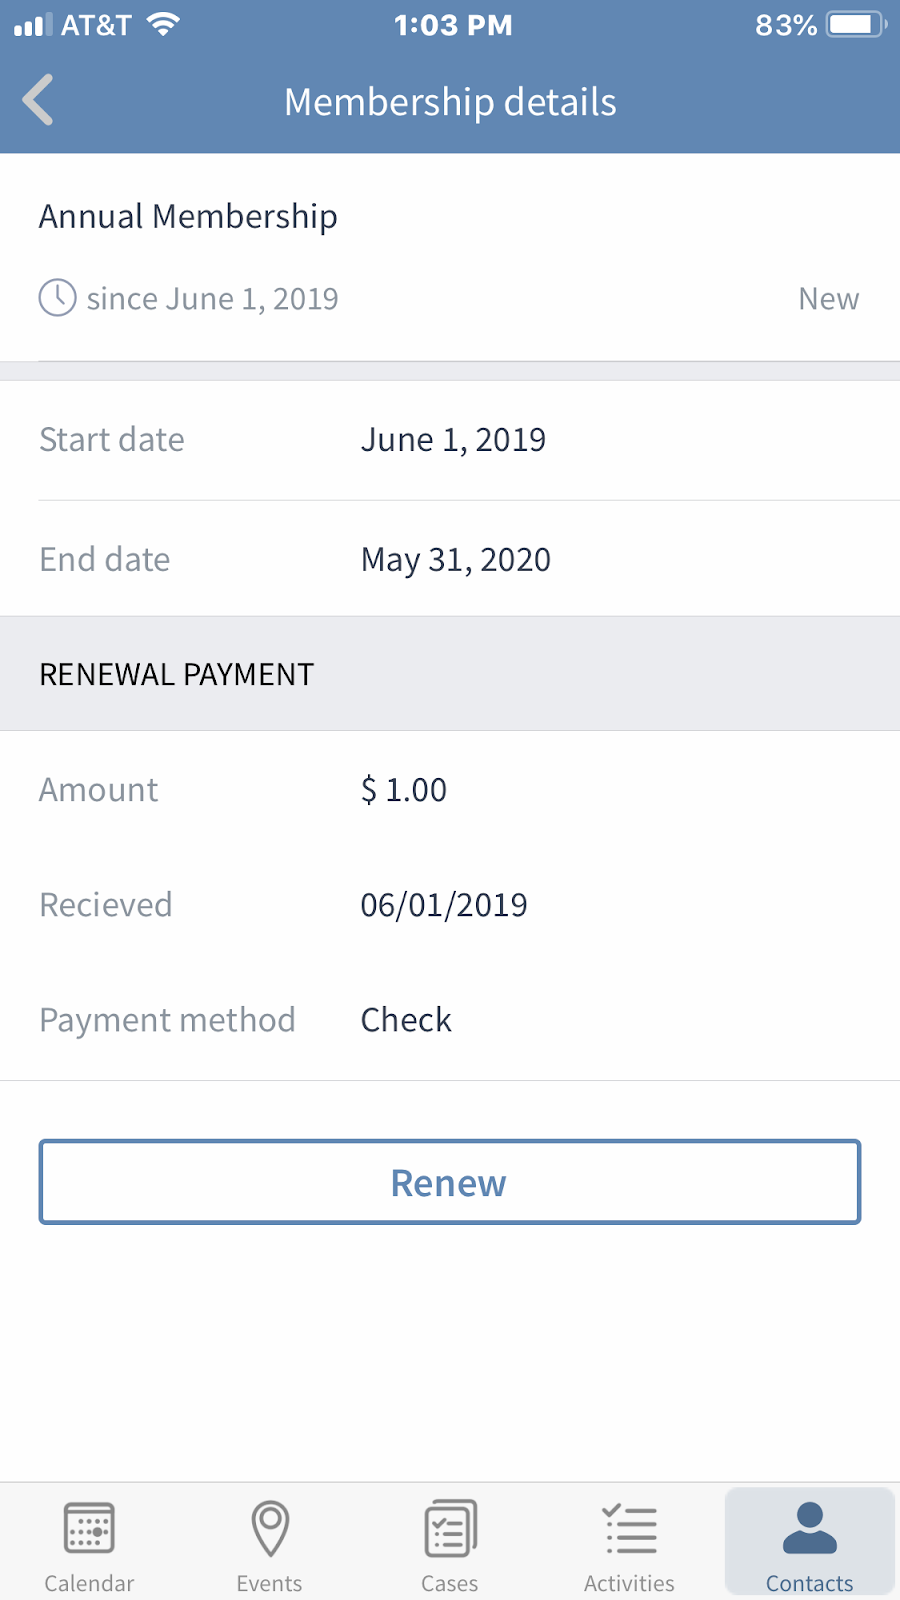This screenshot has width=900, height=1600.
Task: Select the Start date June 1, 2019 value
Action: (453, 440)
